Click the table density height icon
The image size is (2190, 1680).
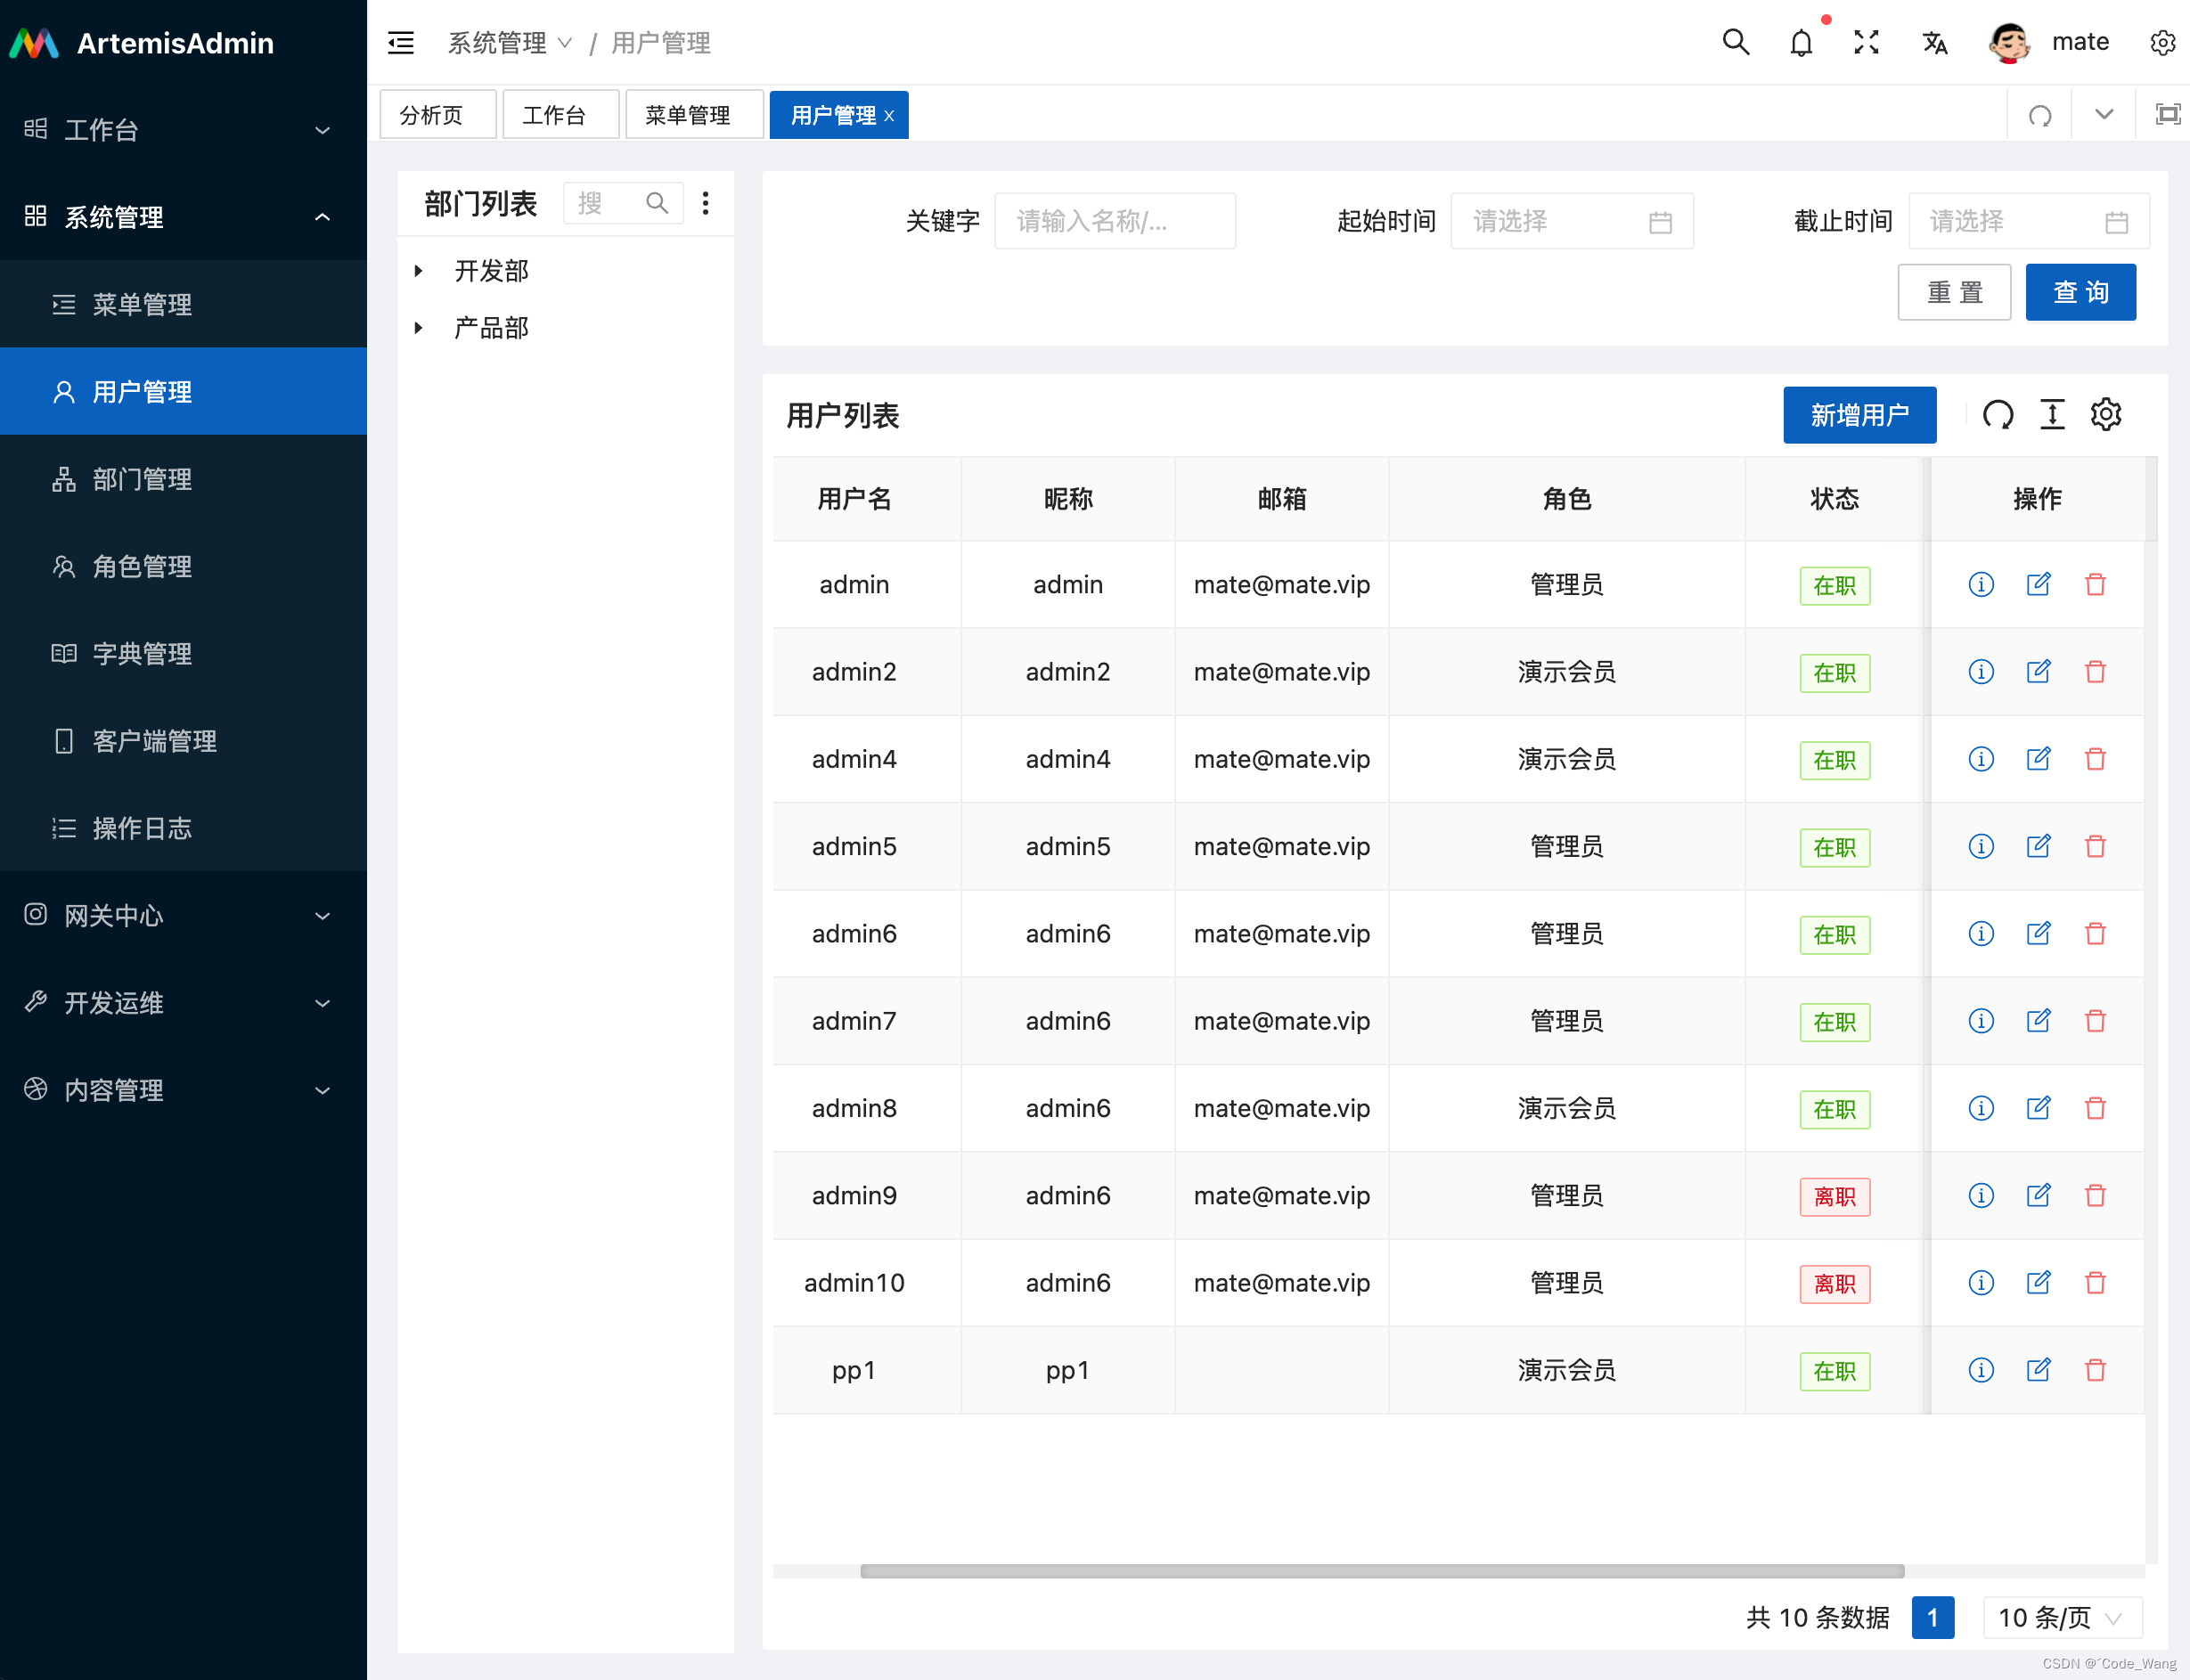click(x=2052, y=415)
